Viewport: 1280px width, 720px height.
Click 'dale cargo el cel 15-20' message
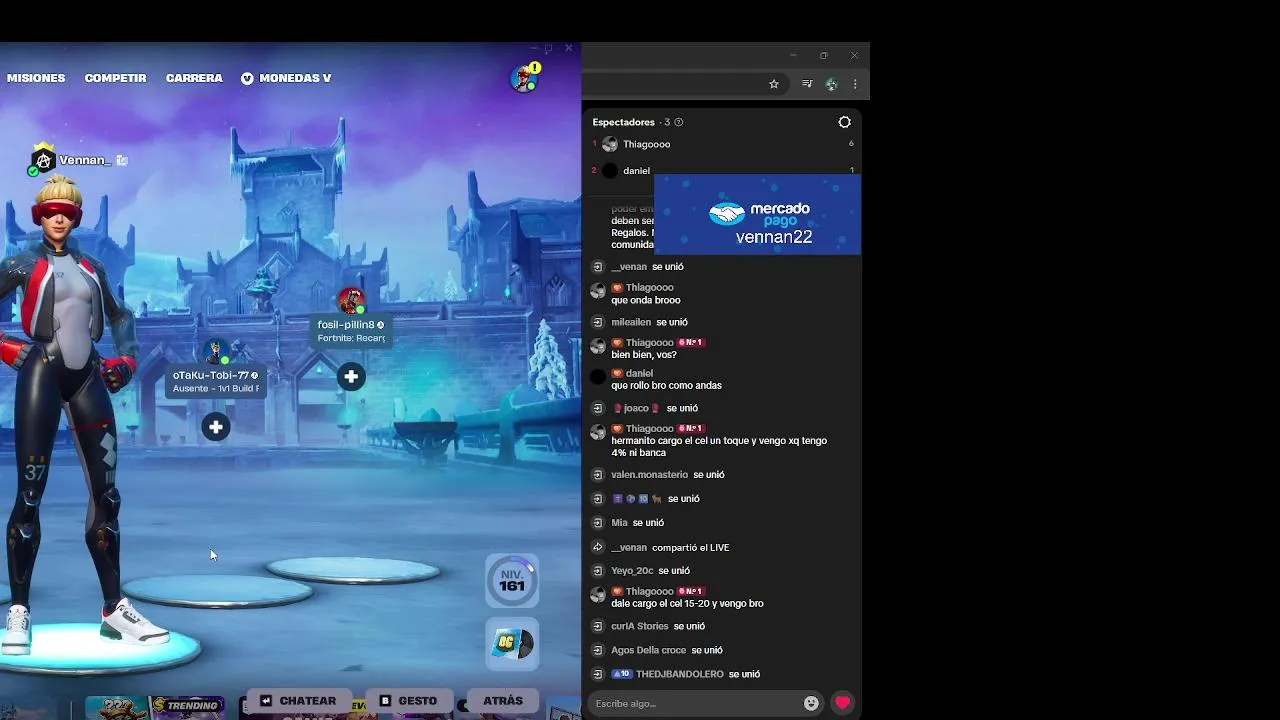point(687,604)
